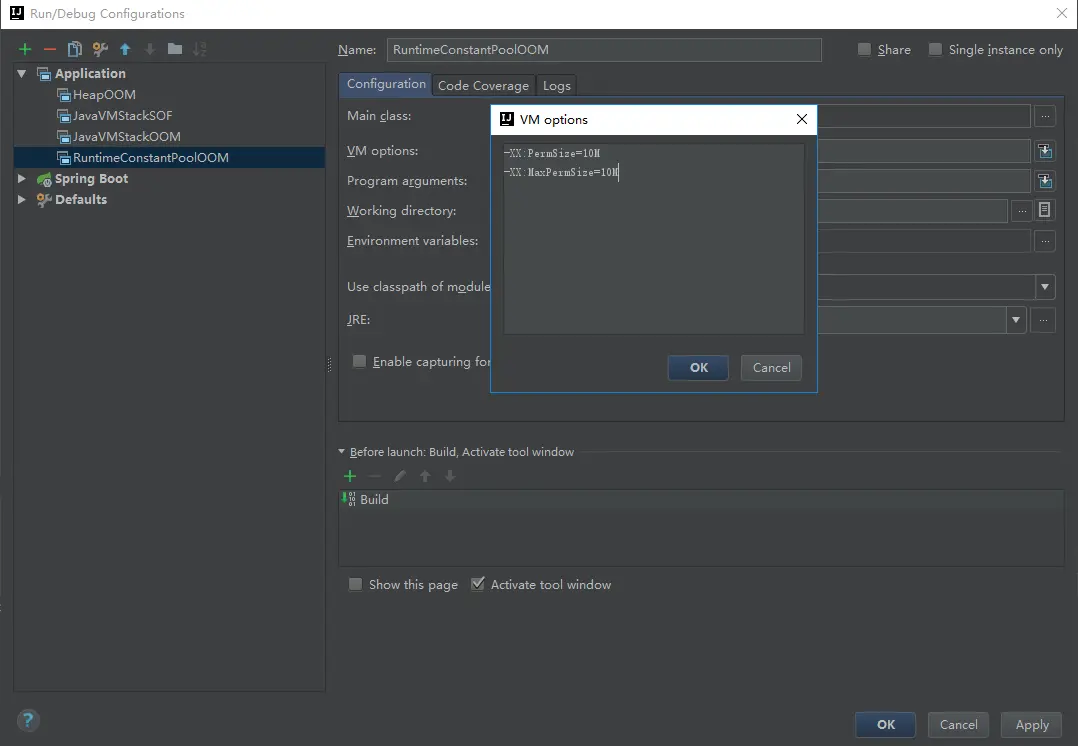Click VM options text area
This screenshot has width=1078, height=746.
(654, 239)
